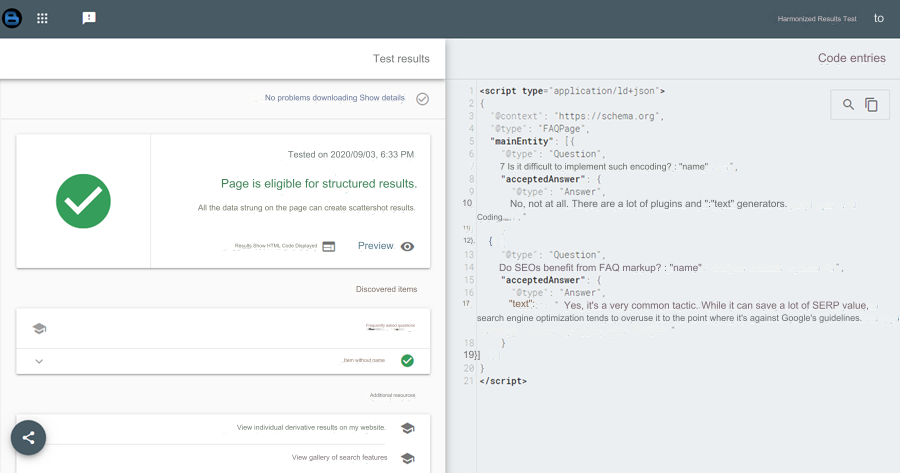The height and width of the screenshot is (473, 900).
Task: Toggle the Preview eye icon
Action: pos(407,246)
